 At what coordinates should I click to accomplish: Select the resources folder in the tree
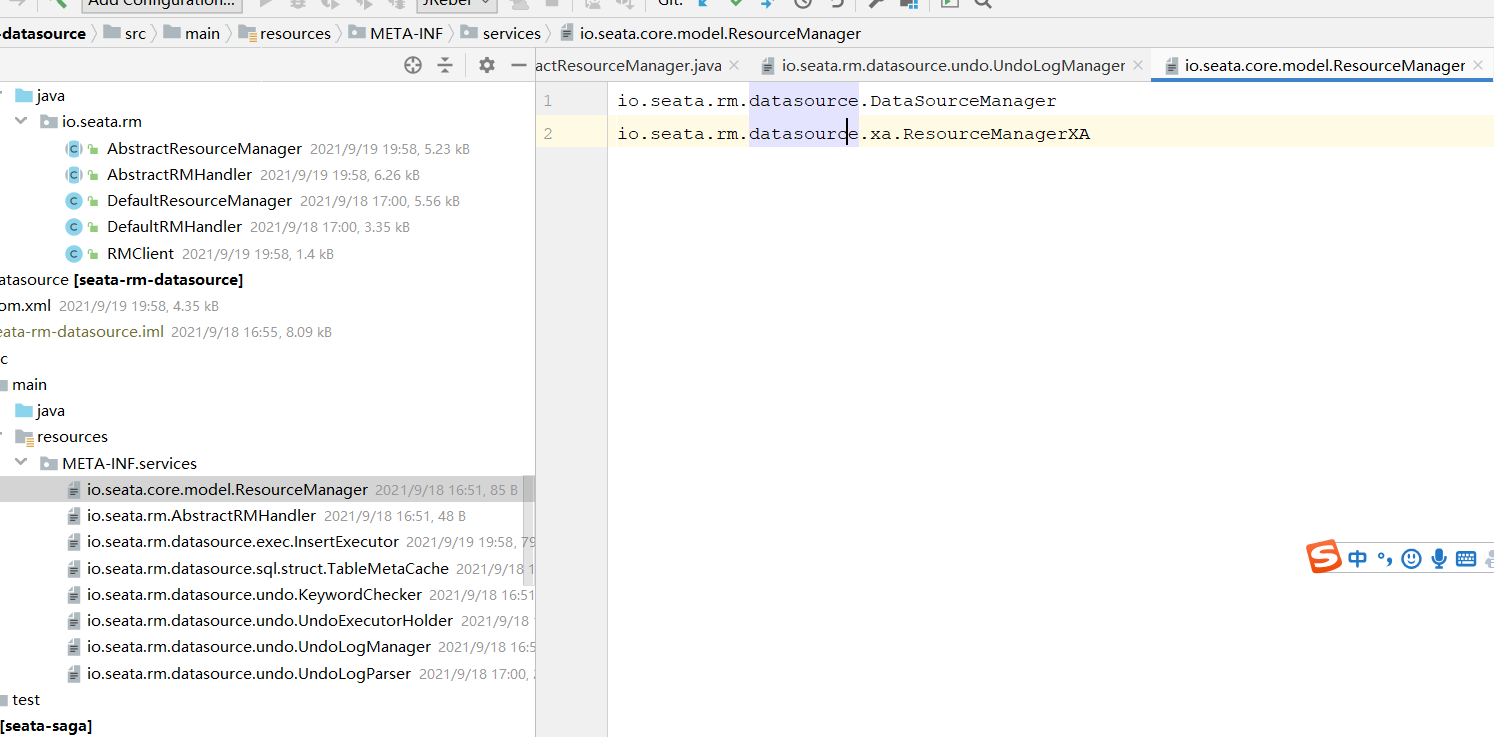point(72,436)
